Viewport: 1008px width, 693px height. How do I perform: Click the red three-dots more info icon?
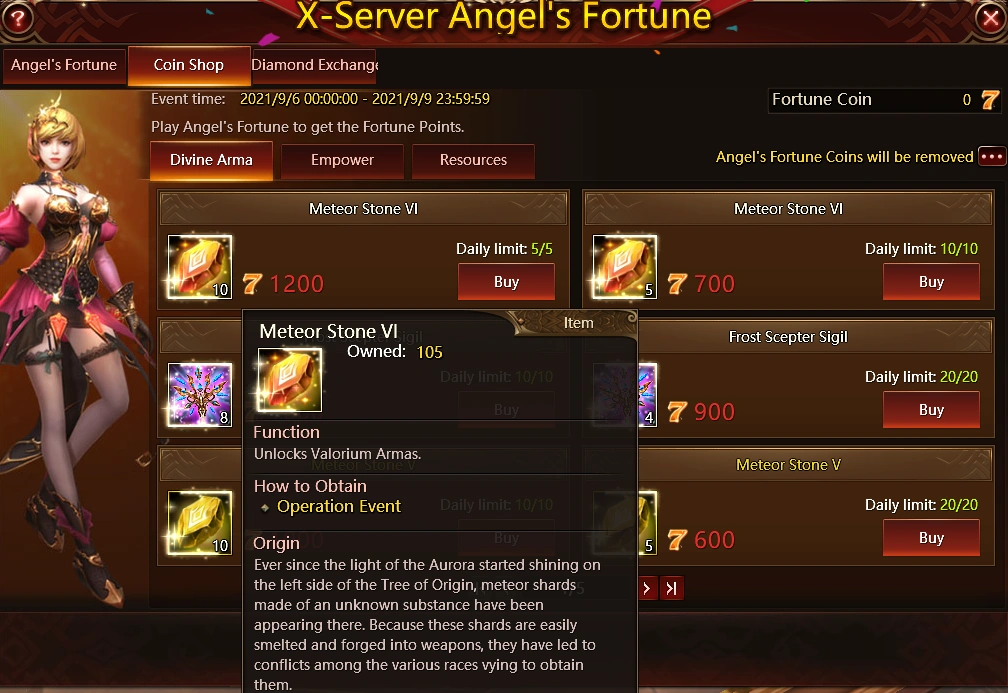[991, 156]
